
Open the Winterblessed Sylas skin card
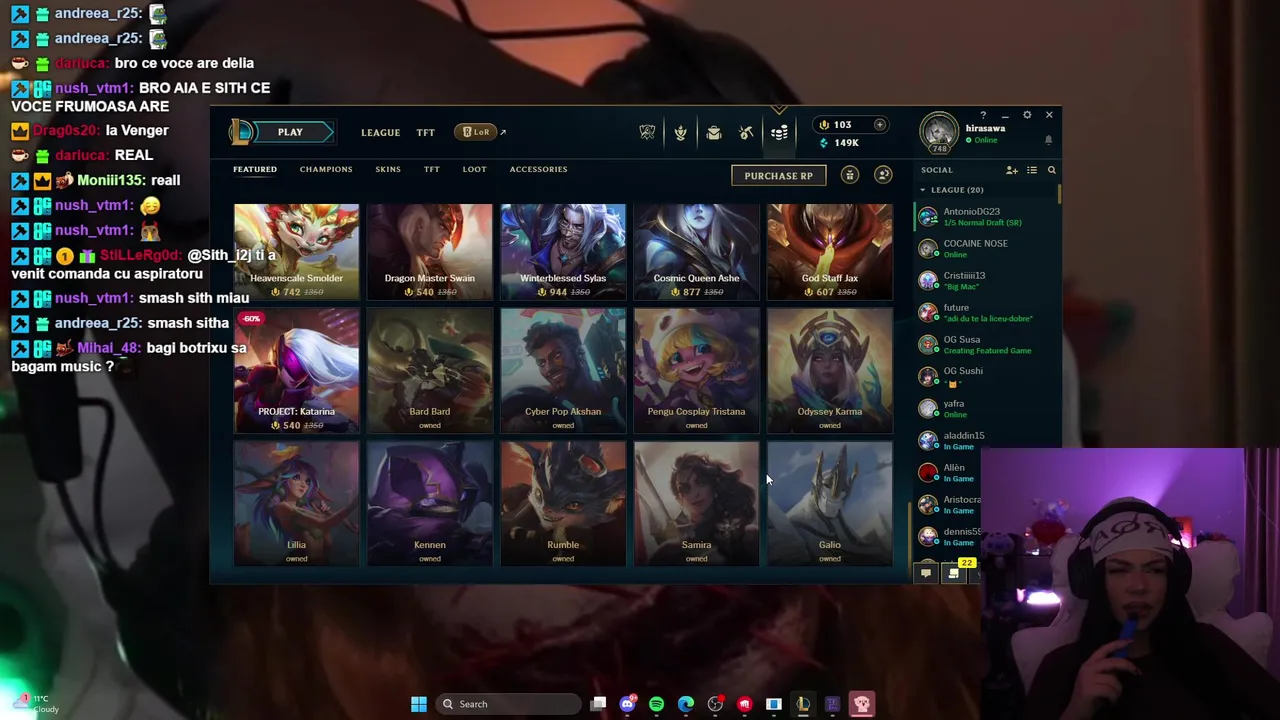563,251
